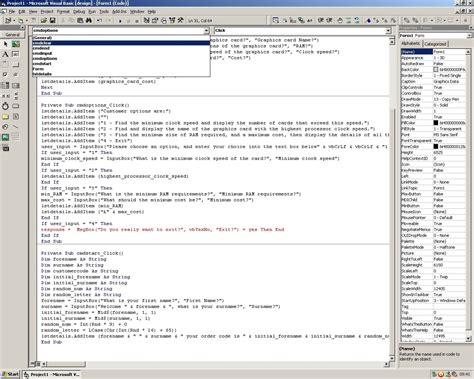Select the Timer control (stopwatch icon)
The height and width of the screenshot is (379, 474).
5,106
